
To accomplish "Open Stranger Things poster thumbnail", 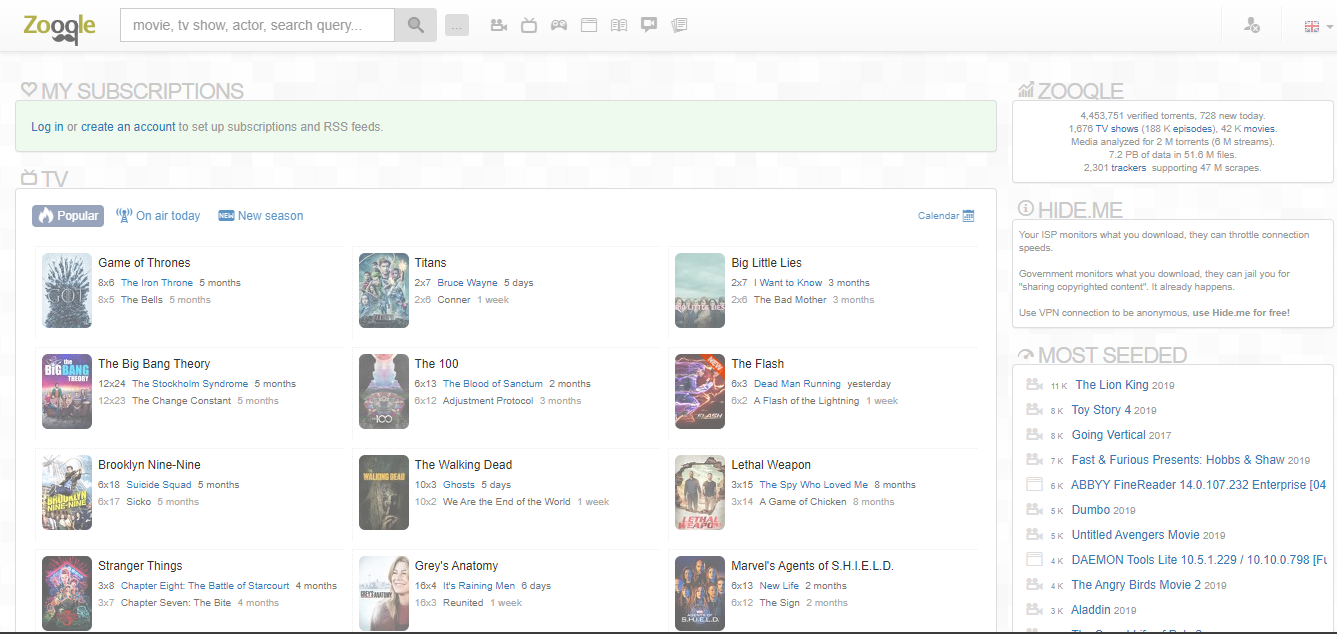I will click(x=67, y=593).
